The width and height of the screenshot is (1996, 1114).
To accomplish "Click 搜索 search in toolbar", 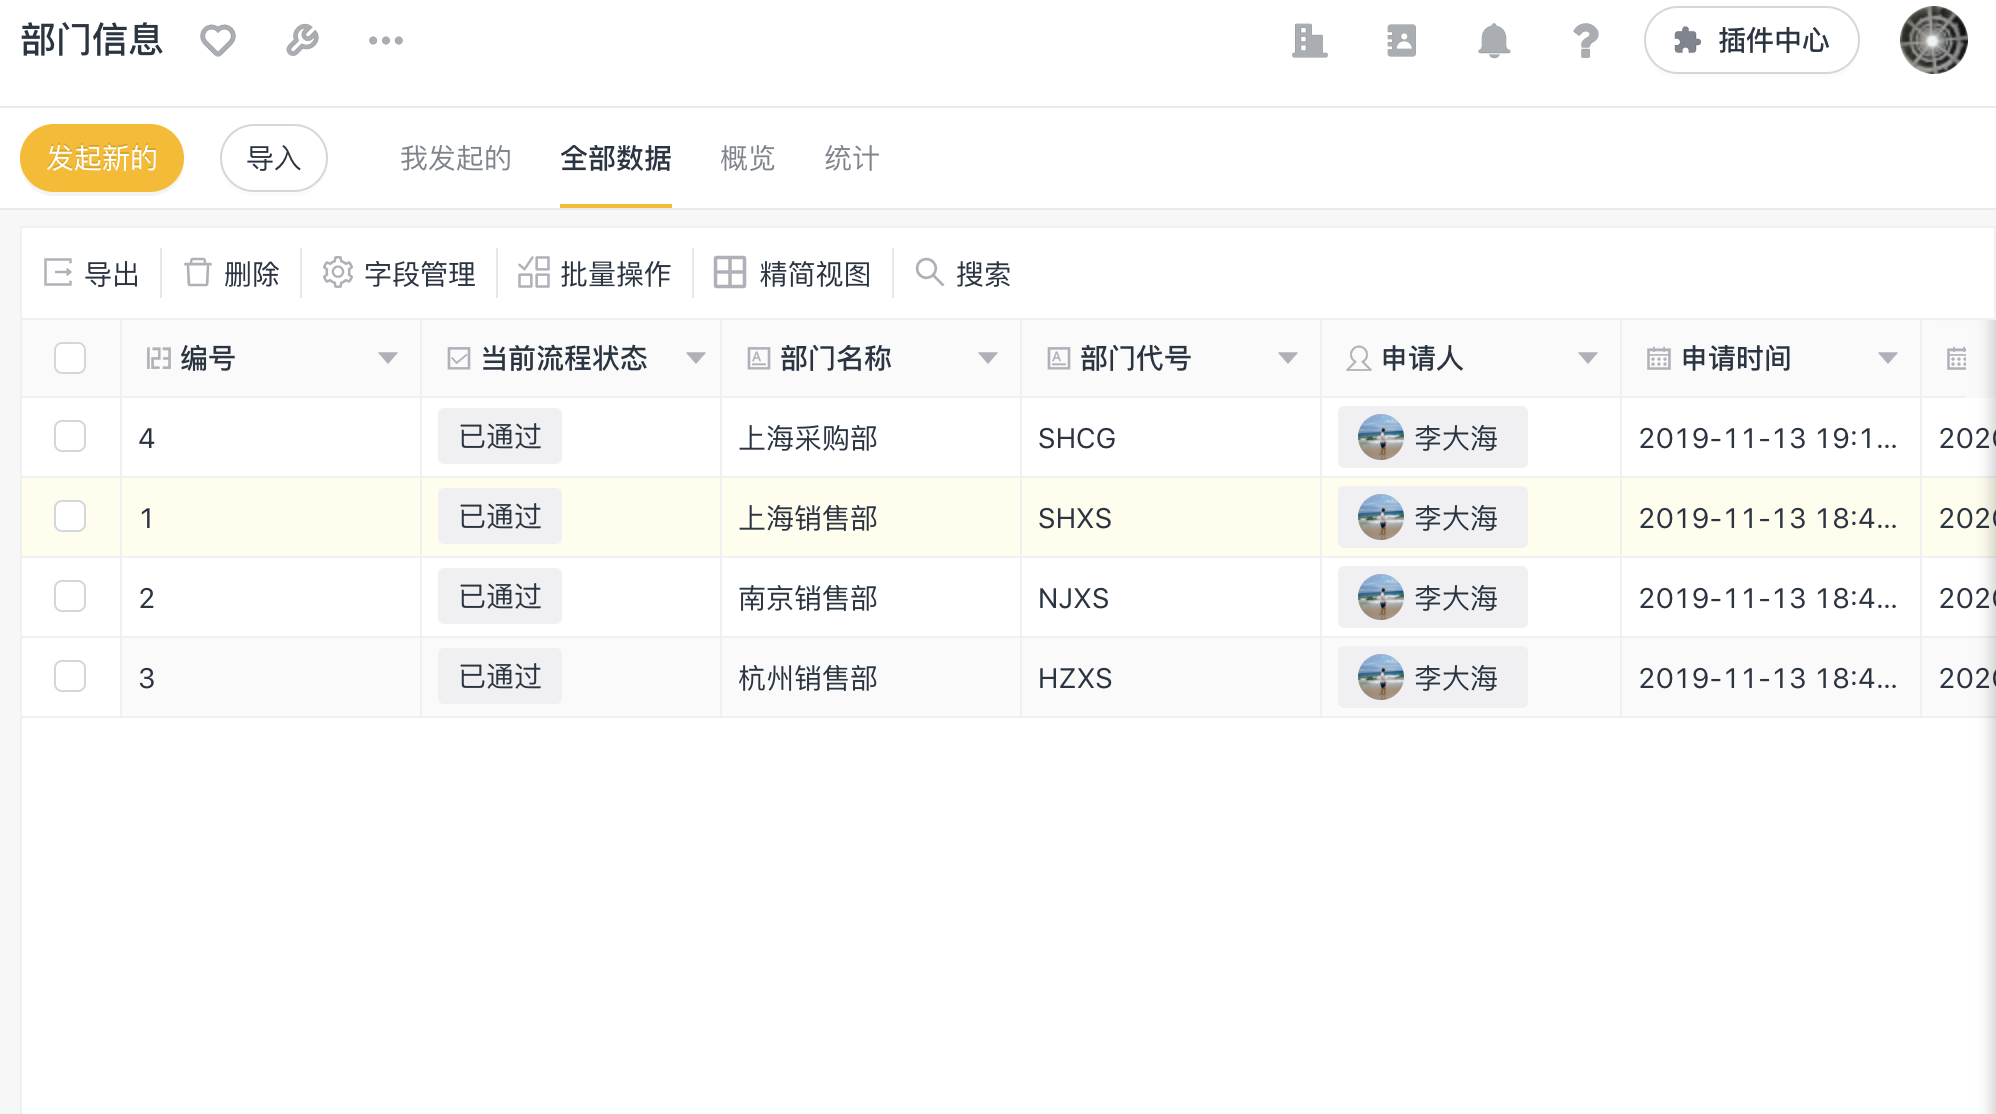I will coord(963,273).
